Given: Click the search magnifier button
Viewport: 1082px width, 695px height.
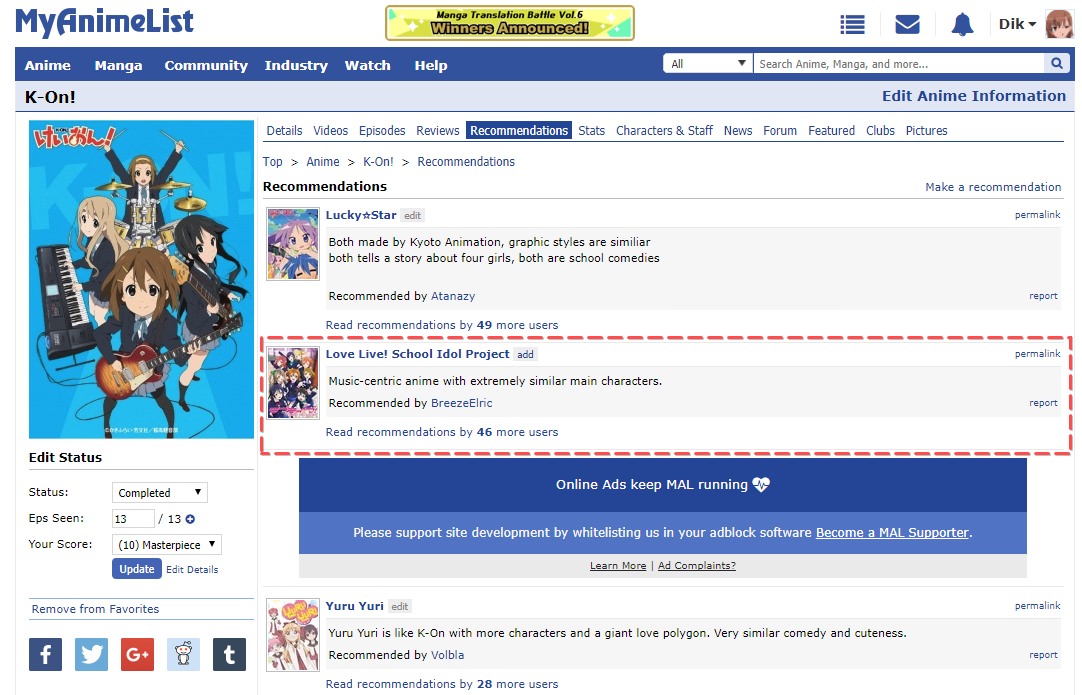Looking at the screenshot, I should [1056, 64].
